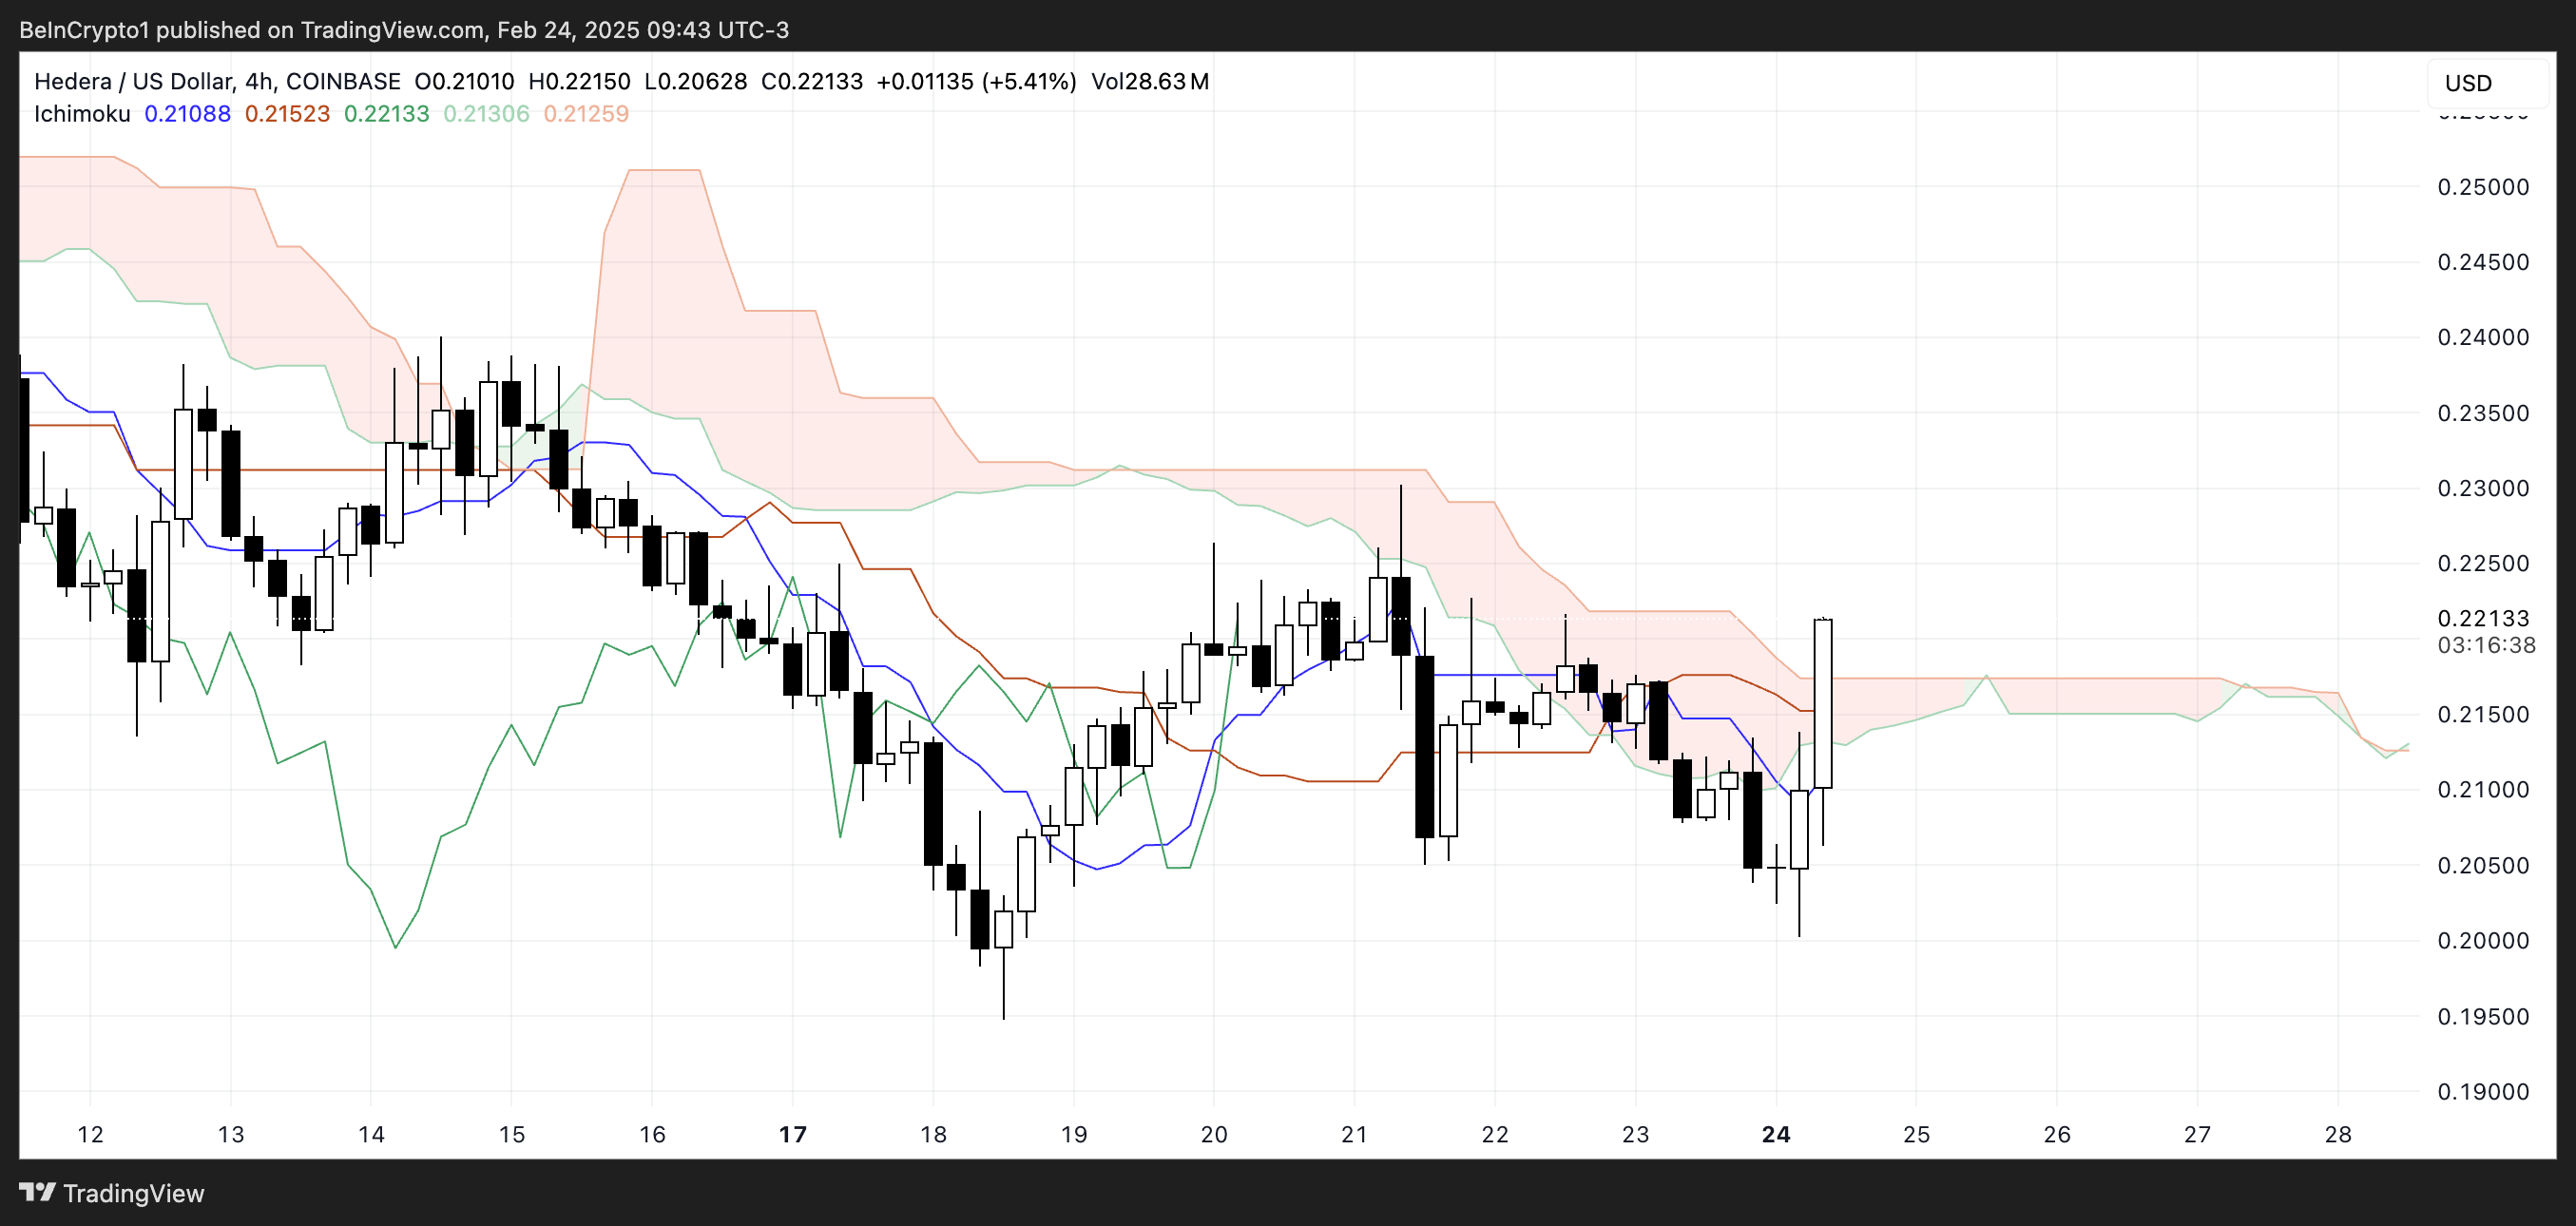Click the candle countdown timer 03:16:38

[2485, 645]
